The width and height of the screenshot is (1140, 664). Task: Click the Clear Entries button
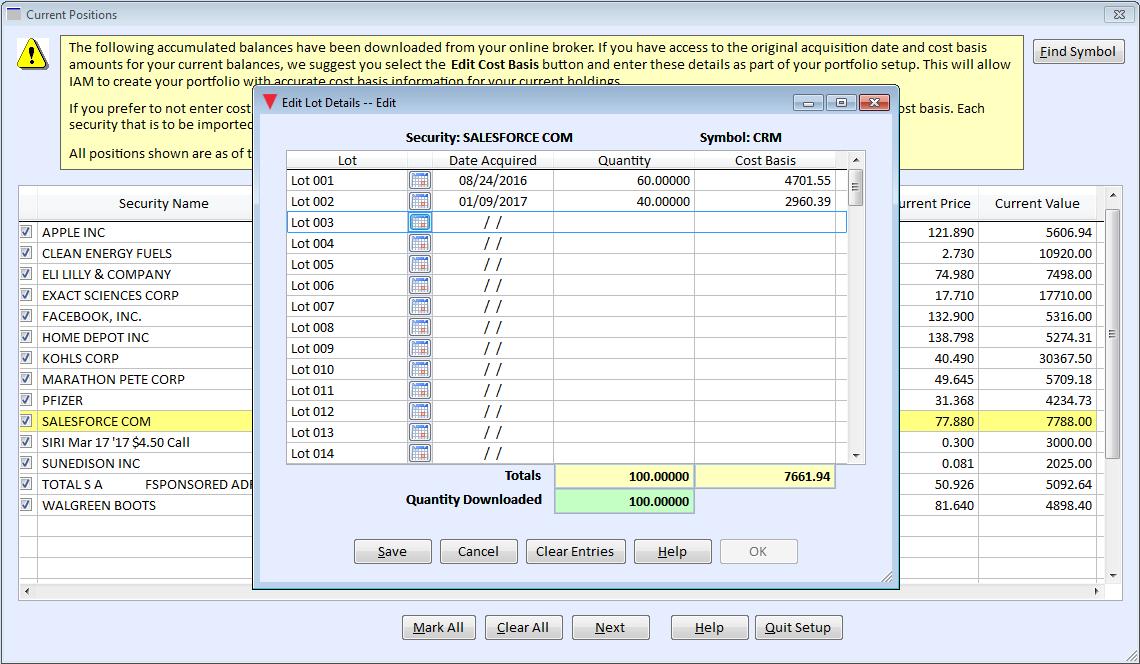[x=574, y=551]
